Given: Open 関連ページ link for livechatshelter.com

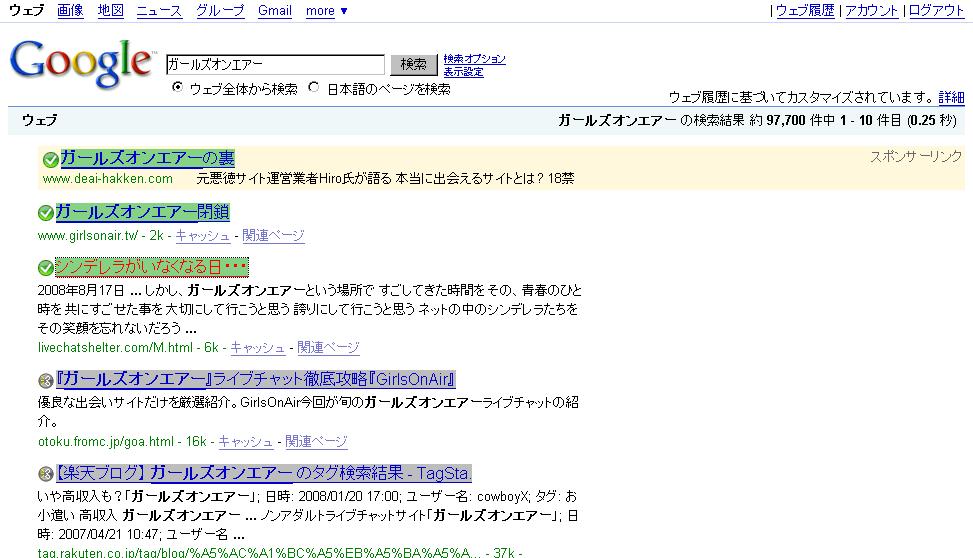Looking at the screenshot, I should (x=328, y=348).
